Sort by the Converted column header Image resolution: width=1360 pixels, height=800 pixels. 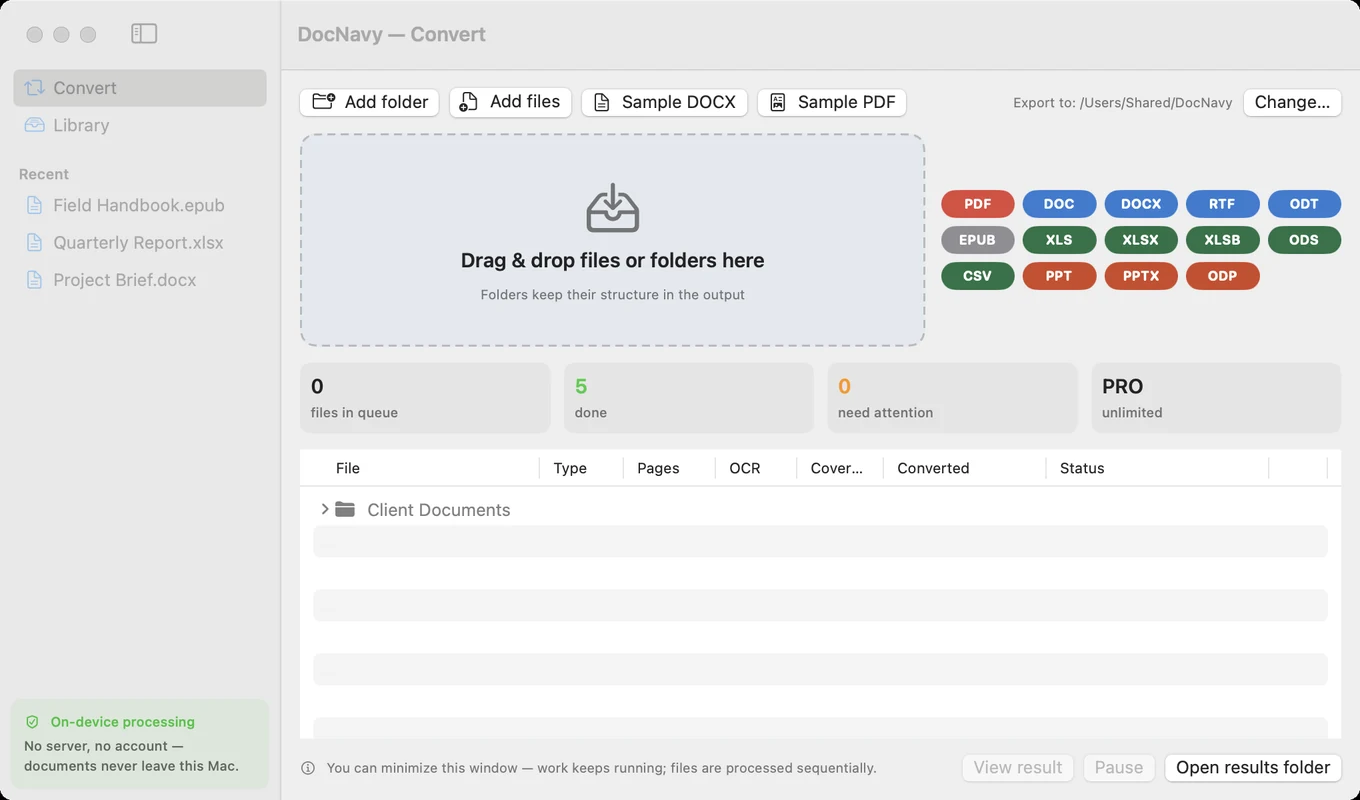click(933, 468)
